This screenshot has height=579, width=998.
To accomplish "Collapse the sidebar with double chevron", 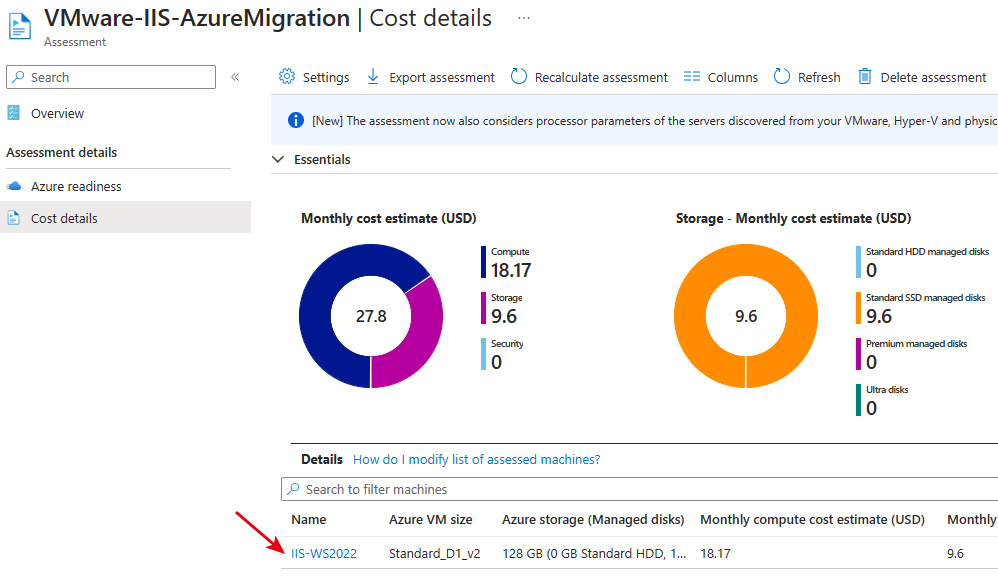I will 235,77.
